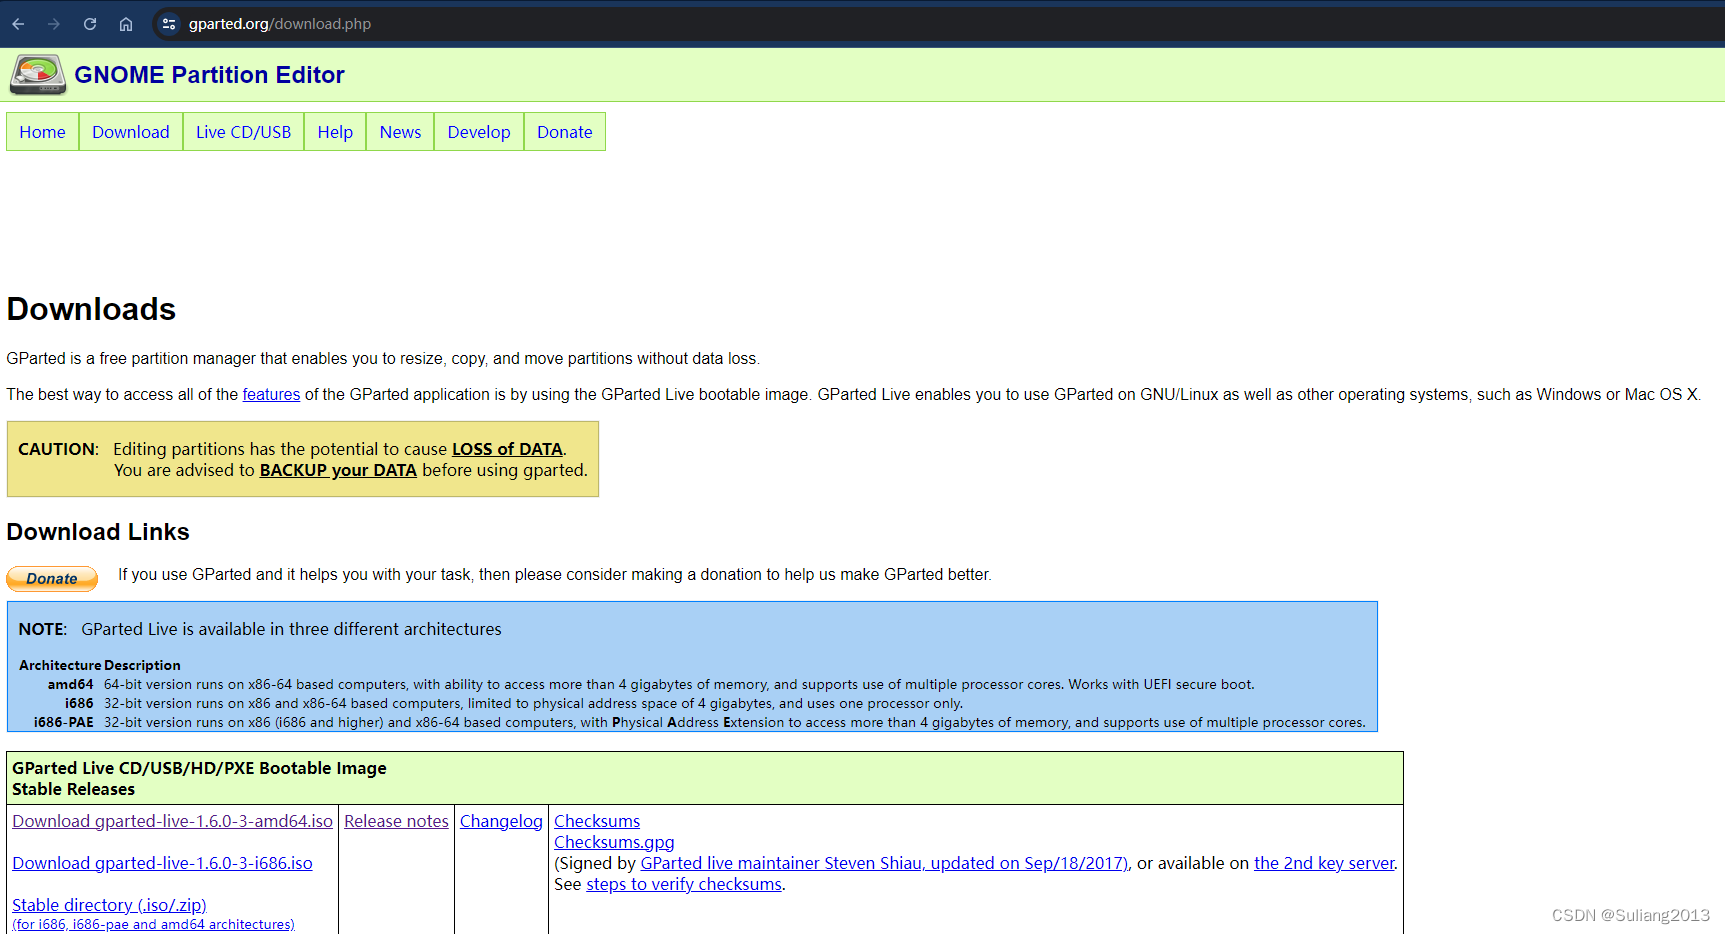Click the Downloads heading
The image size is (1725, 934).
91,309
